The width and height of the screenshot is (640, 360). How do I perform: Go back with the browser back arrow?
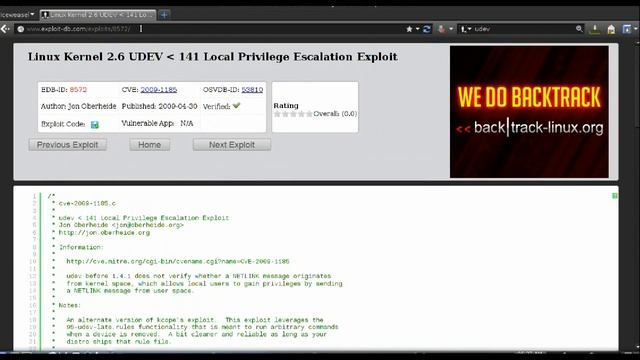point(5,29)
